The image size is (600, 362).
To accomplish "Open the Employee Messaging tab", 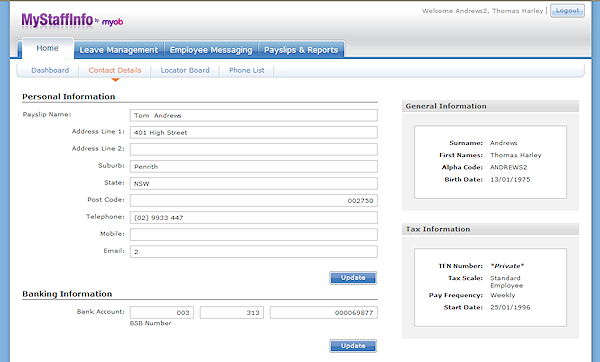I will click(211, 50).
